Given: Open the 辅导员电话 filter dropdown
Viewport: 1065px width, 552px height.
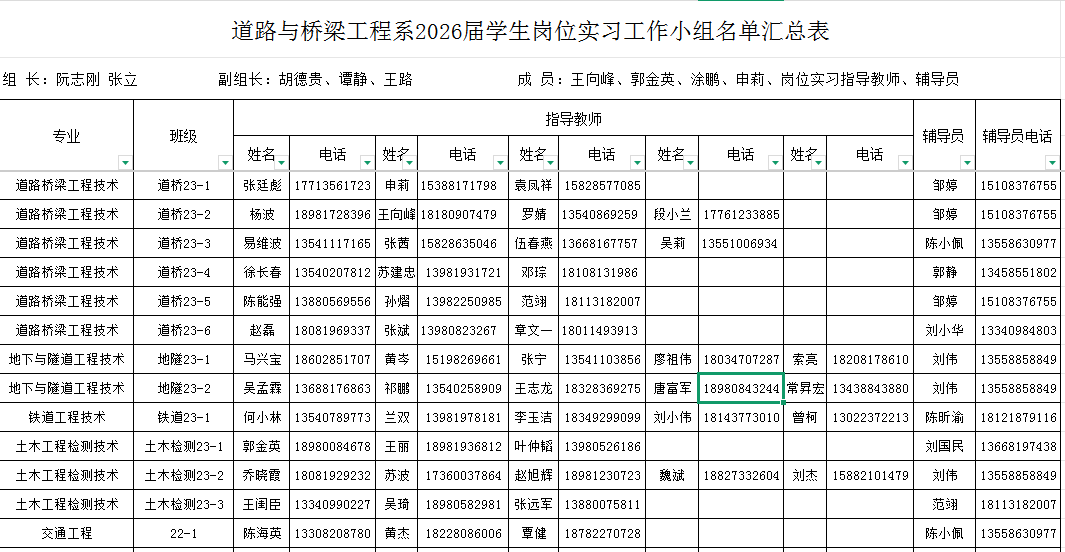Looking at the screenshot, I should [1051, 162].
